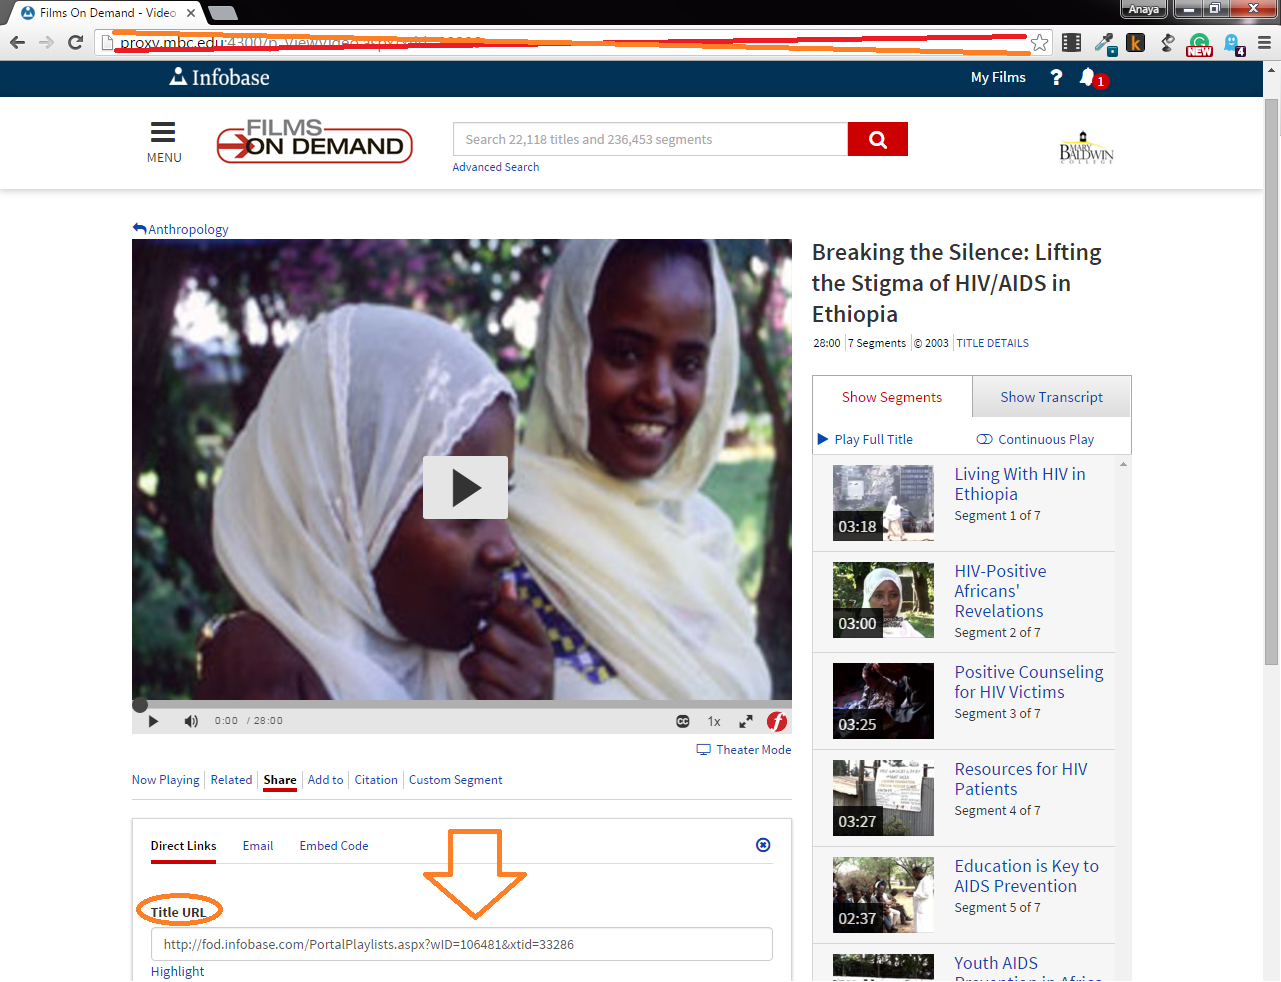Open the help question mark icon
This screenshot has height=982, width=1281.
(1056, 77)
